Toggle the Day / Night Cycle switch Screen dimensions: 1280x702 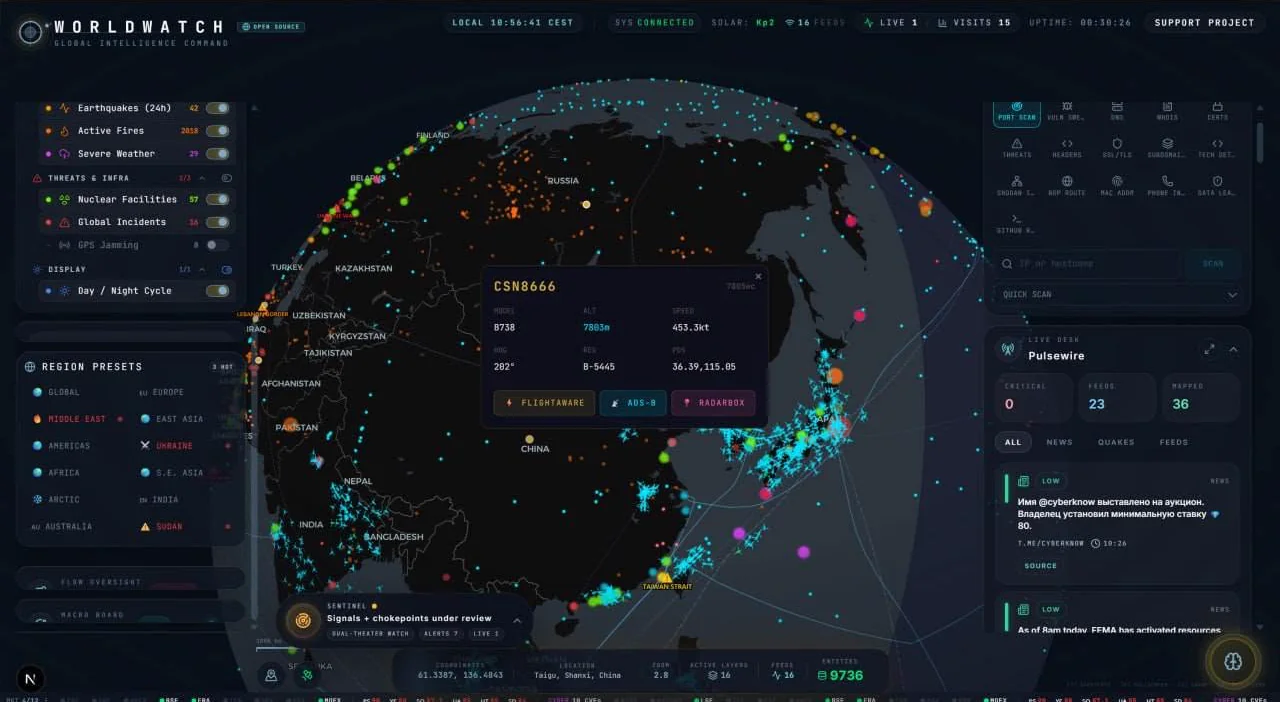(217, 291)
